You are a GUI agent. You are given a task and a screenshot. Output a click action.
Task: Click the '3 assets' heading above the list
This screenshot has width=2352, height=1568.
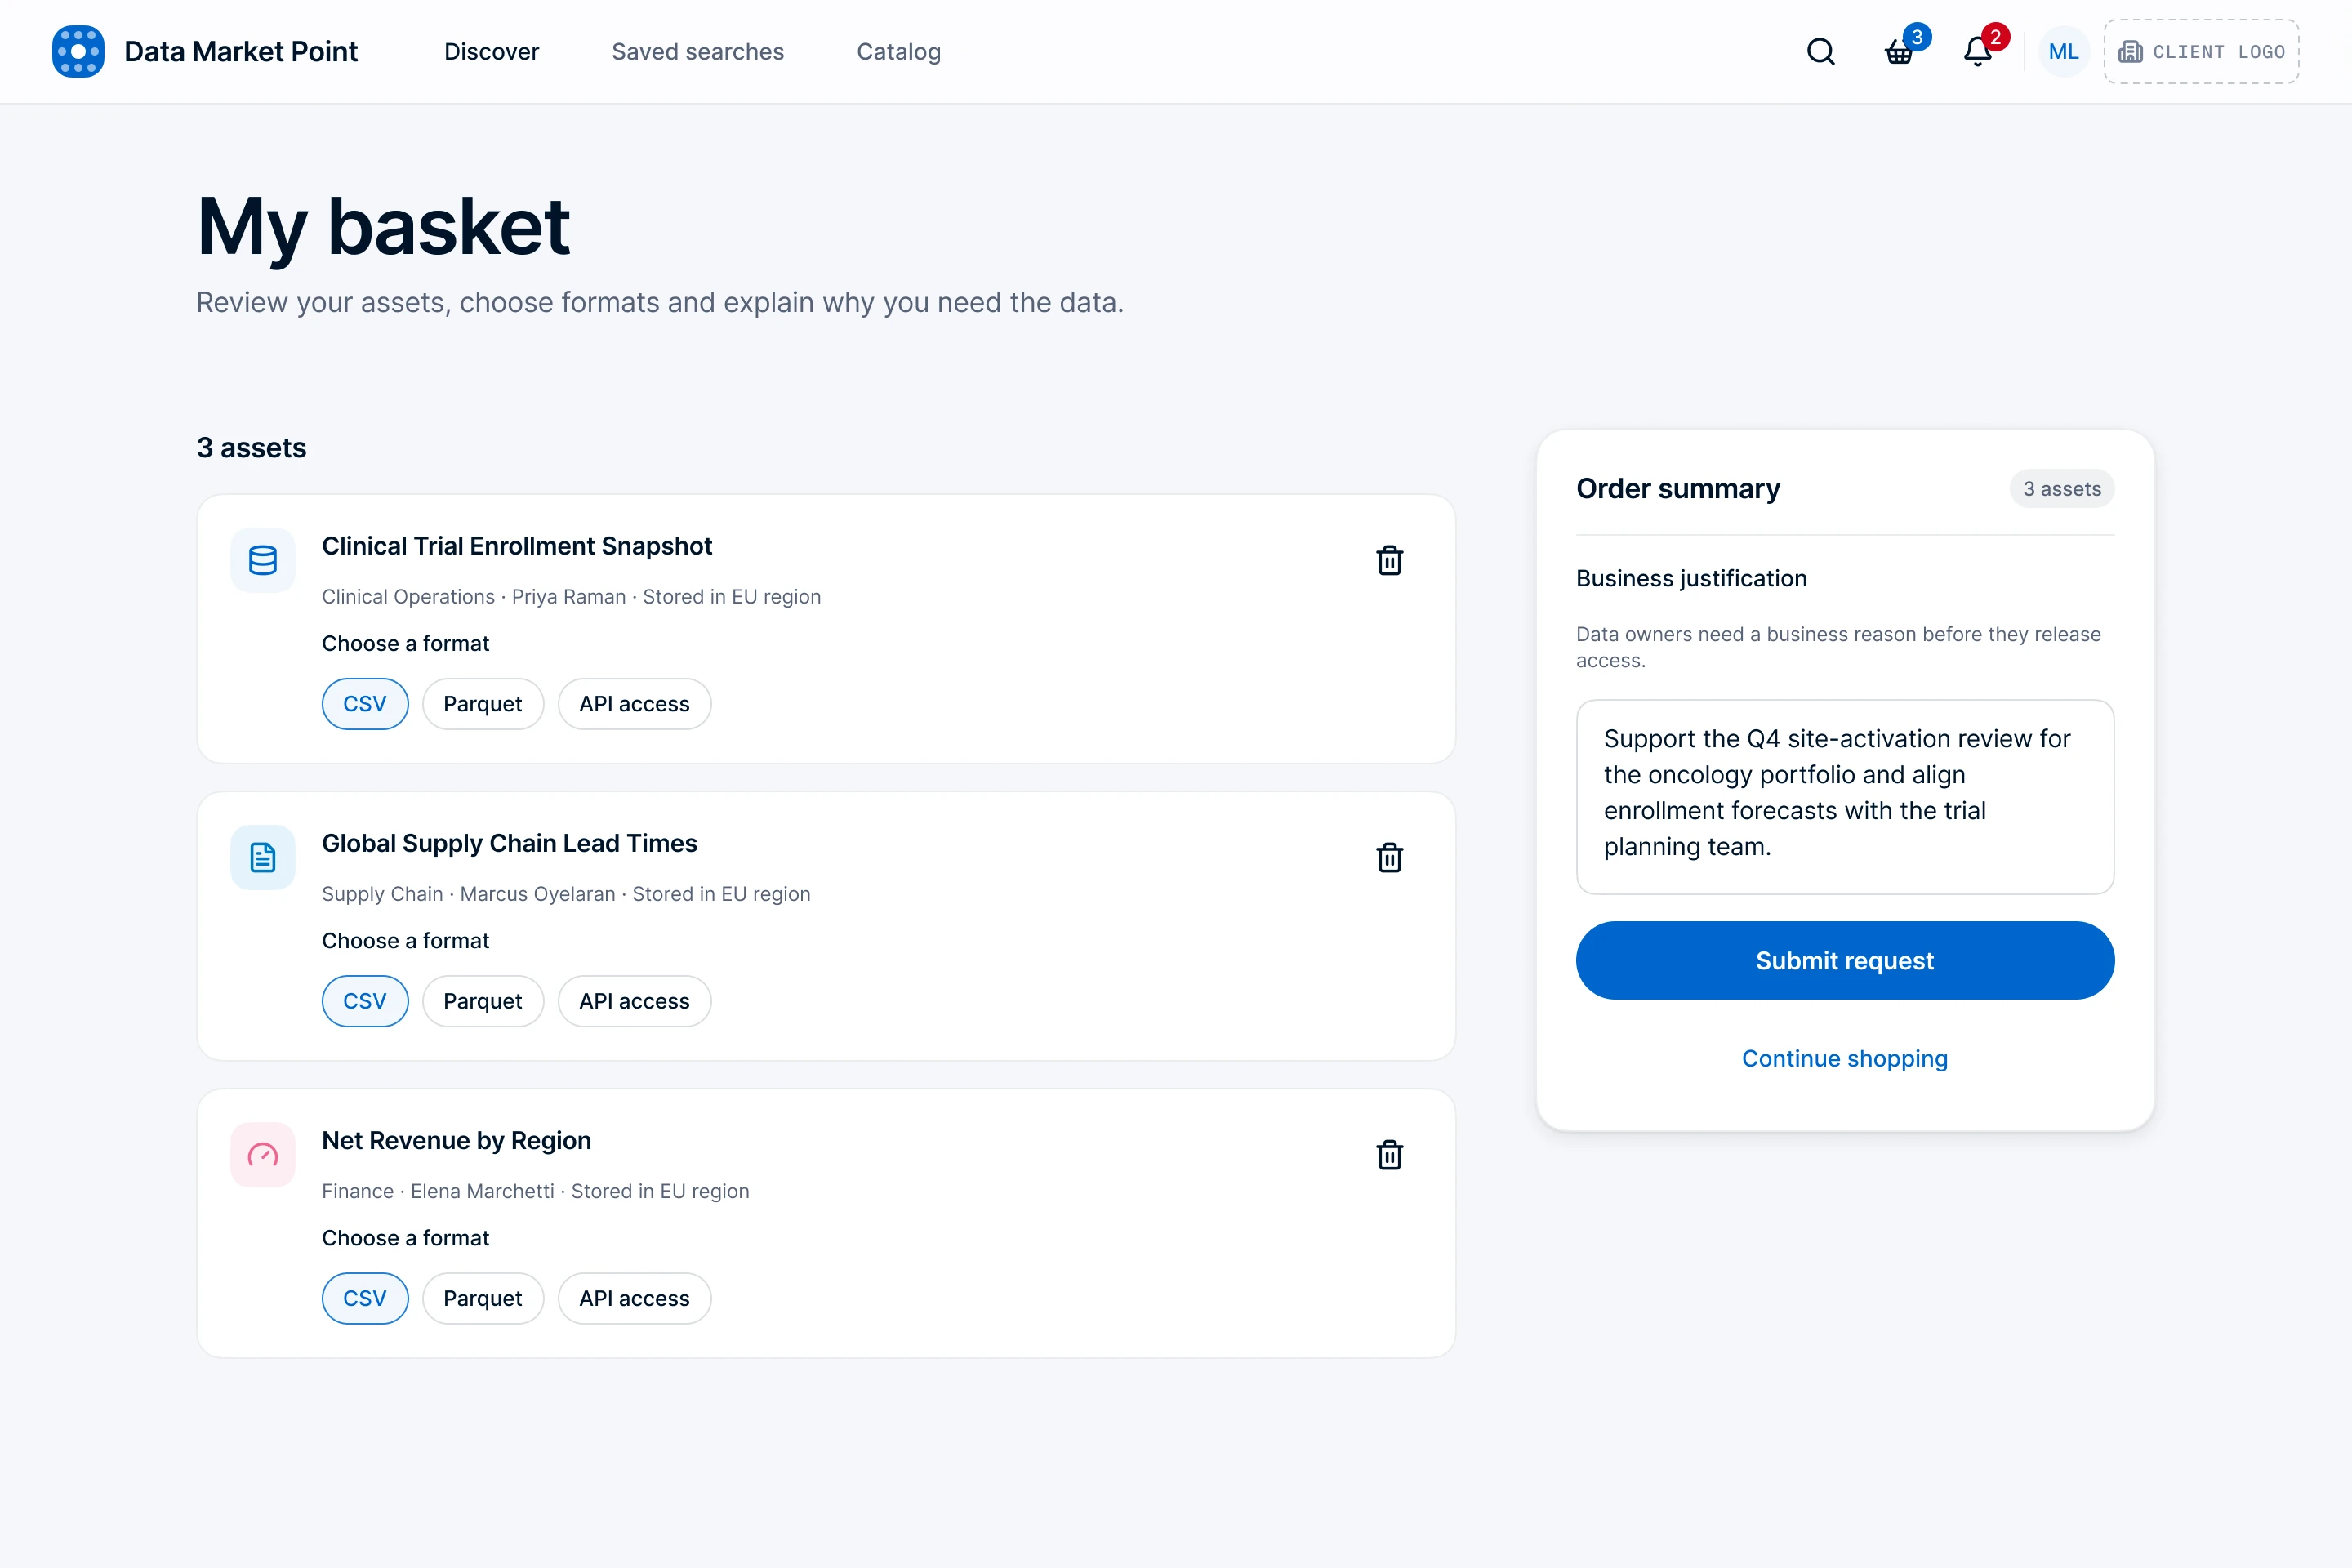[x=251, y=447]
